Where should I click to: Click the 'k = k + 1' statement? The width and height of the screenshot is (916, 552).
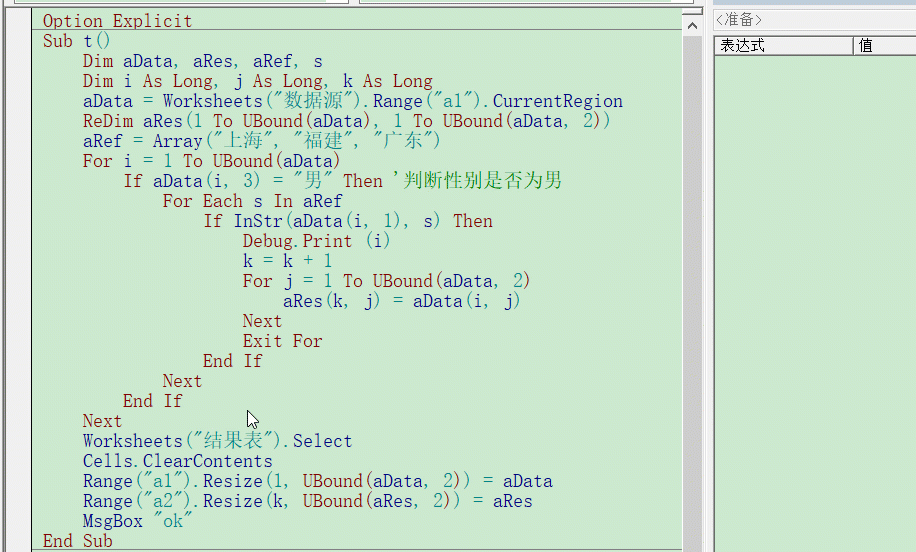(x=287, y=261)
